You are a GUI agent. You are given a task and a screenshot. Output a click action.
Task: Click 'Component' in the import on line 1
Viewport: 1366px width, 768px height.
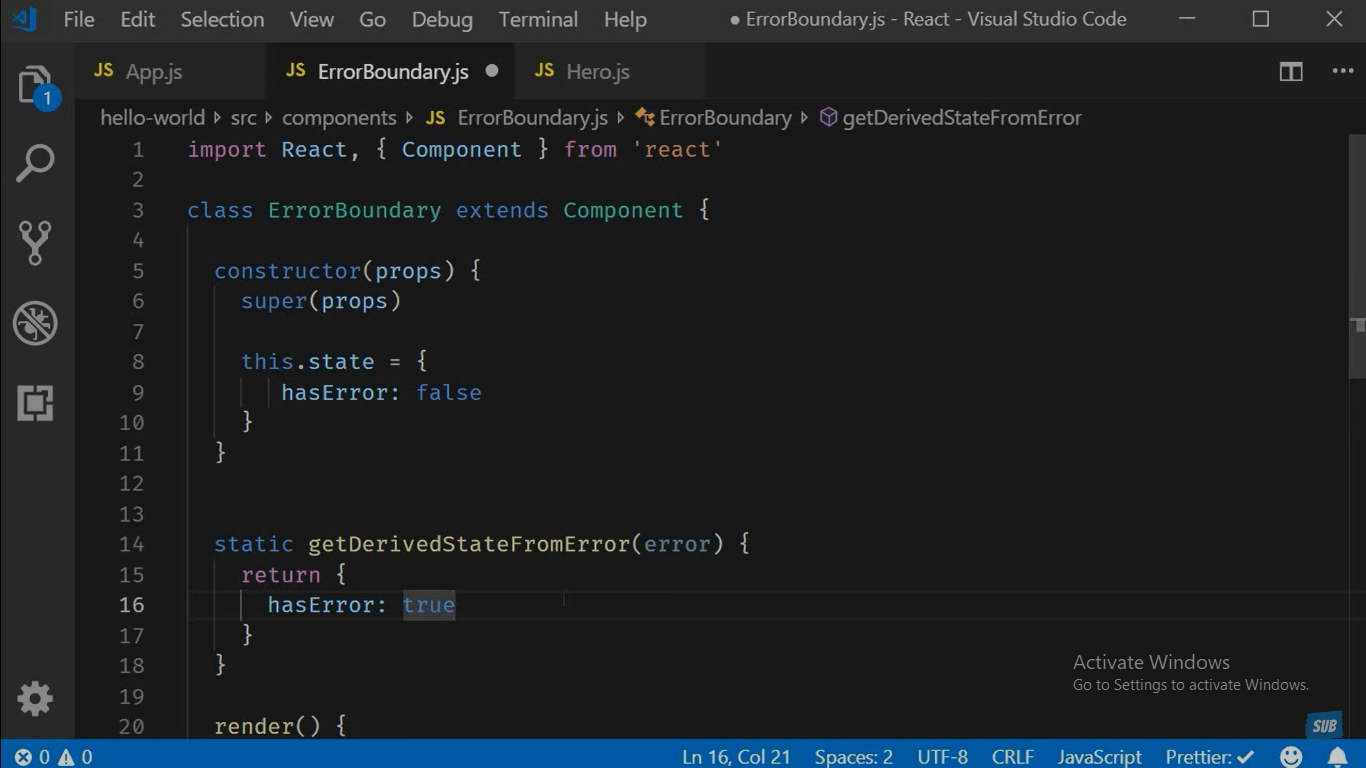coord(462,150)
